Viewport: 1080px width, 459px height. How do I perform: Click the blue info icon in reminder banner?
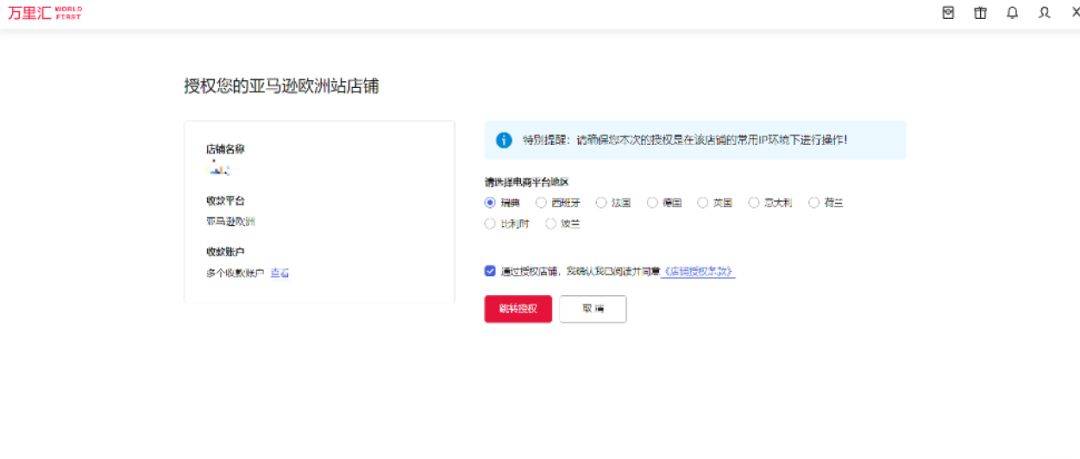[504, 140]
